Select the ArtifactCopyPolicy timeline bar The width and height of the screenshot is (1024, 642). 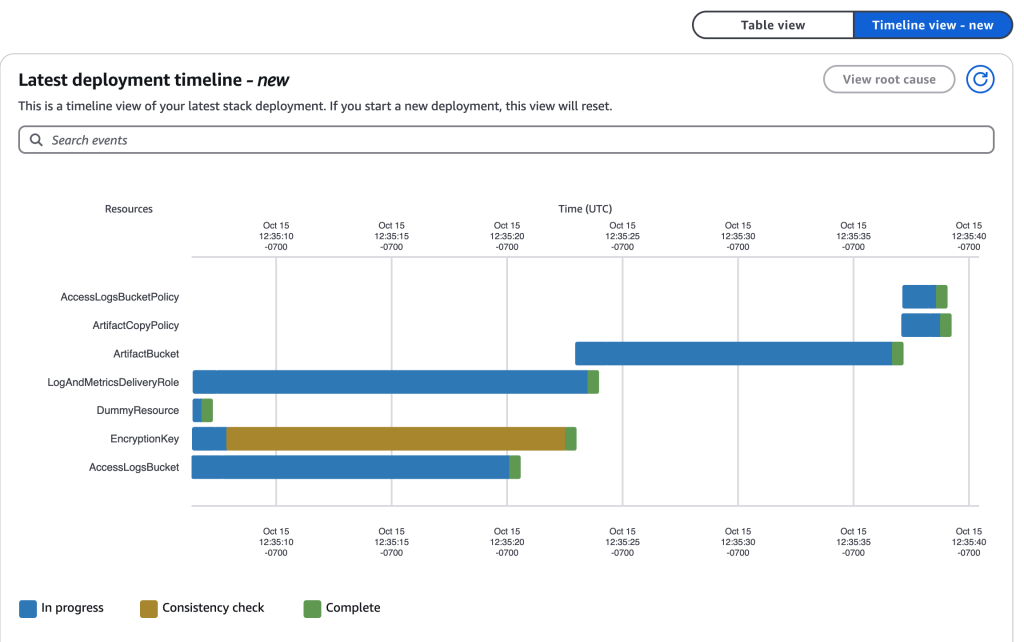point(920,324)
